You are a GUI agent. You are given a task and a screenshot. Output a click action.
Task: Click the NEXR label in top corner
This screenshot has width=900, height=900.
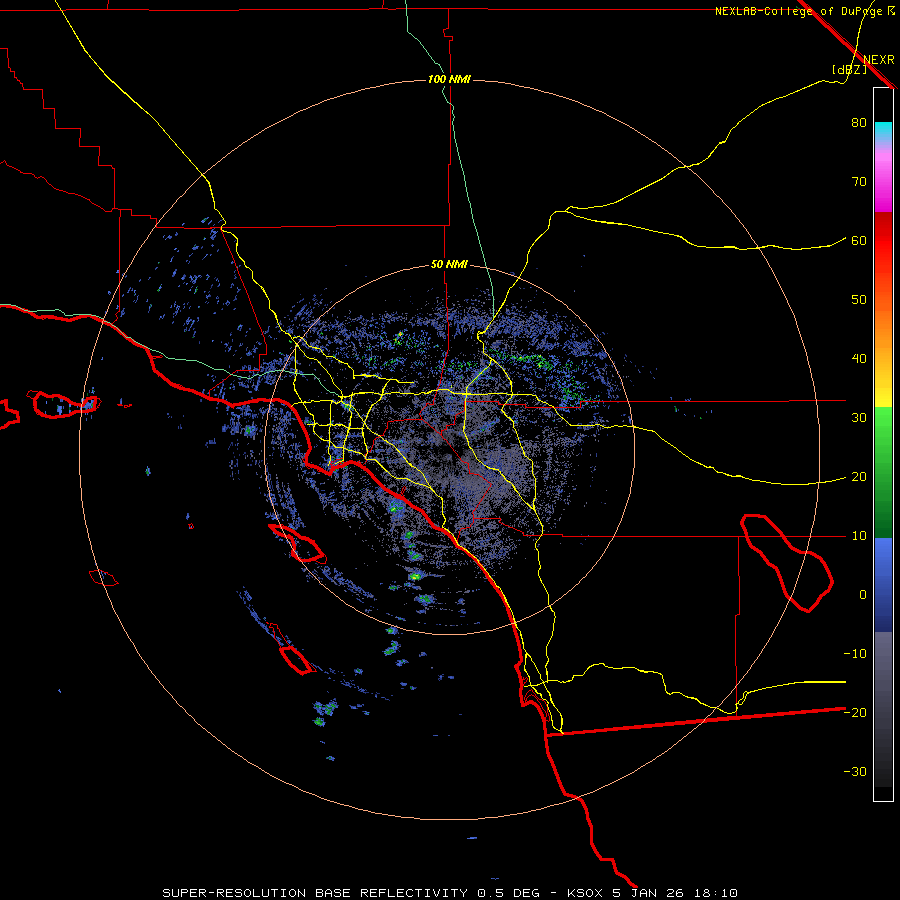pos(878,60)
